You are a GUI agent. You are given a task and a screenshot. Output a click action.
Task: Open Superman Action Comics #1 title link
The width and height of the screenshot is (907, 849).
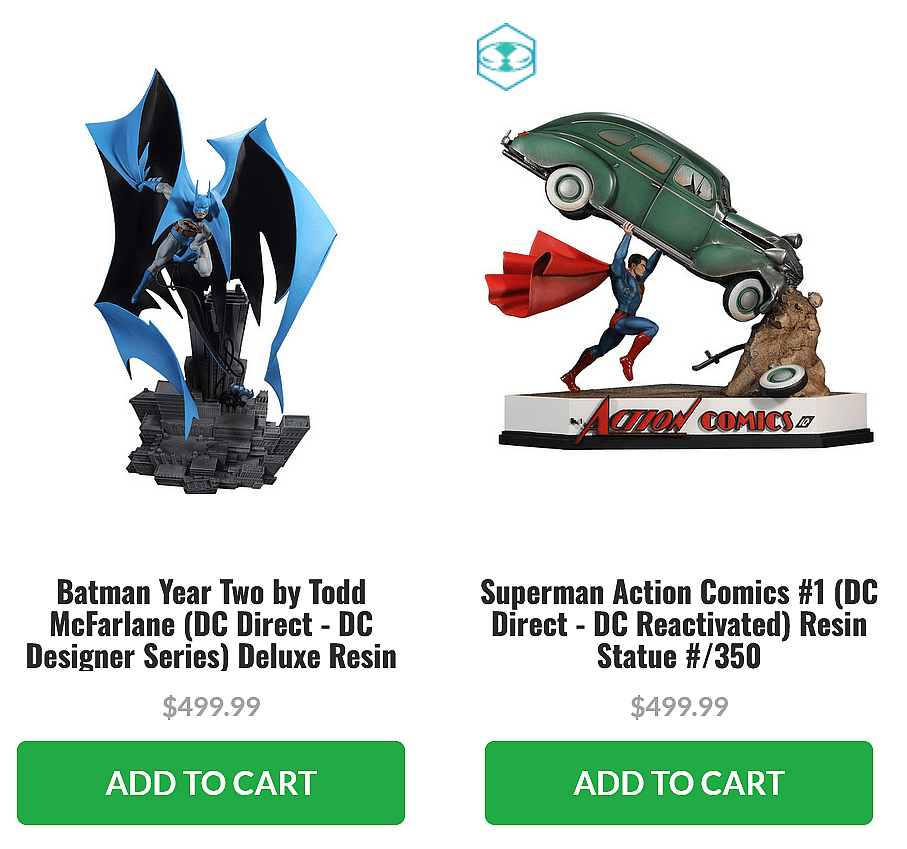(679, 624)
